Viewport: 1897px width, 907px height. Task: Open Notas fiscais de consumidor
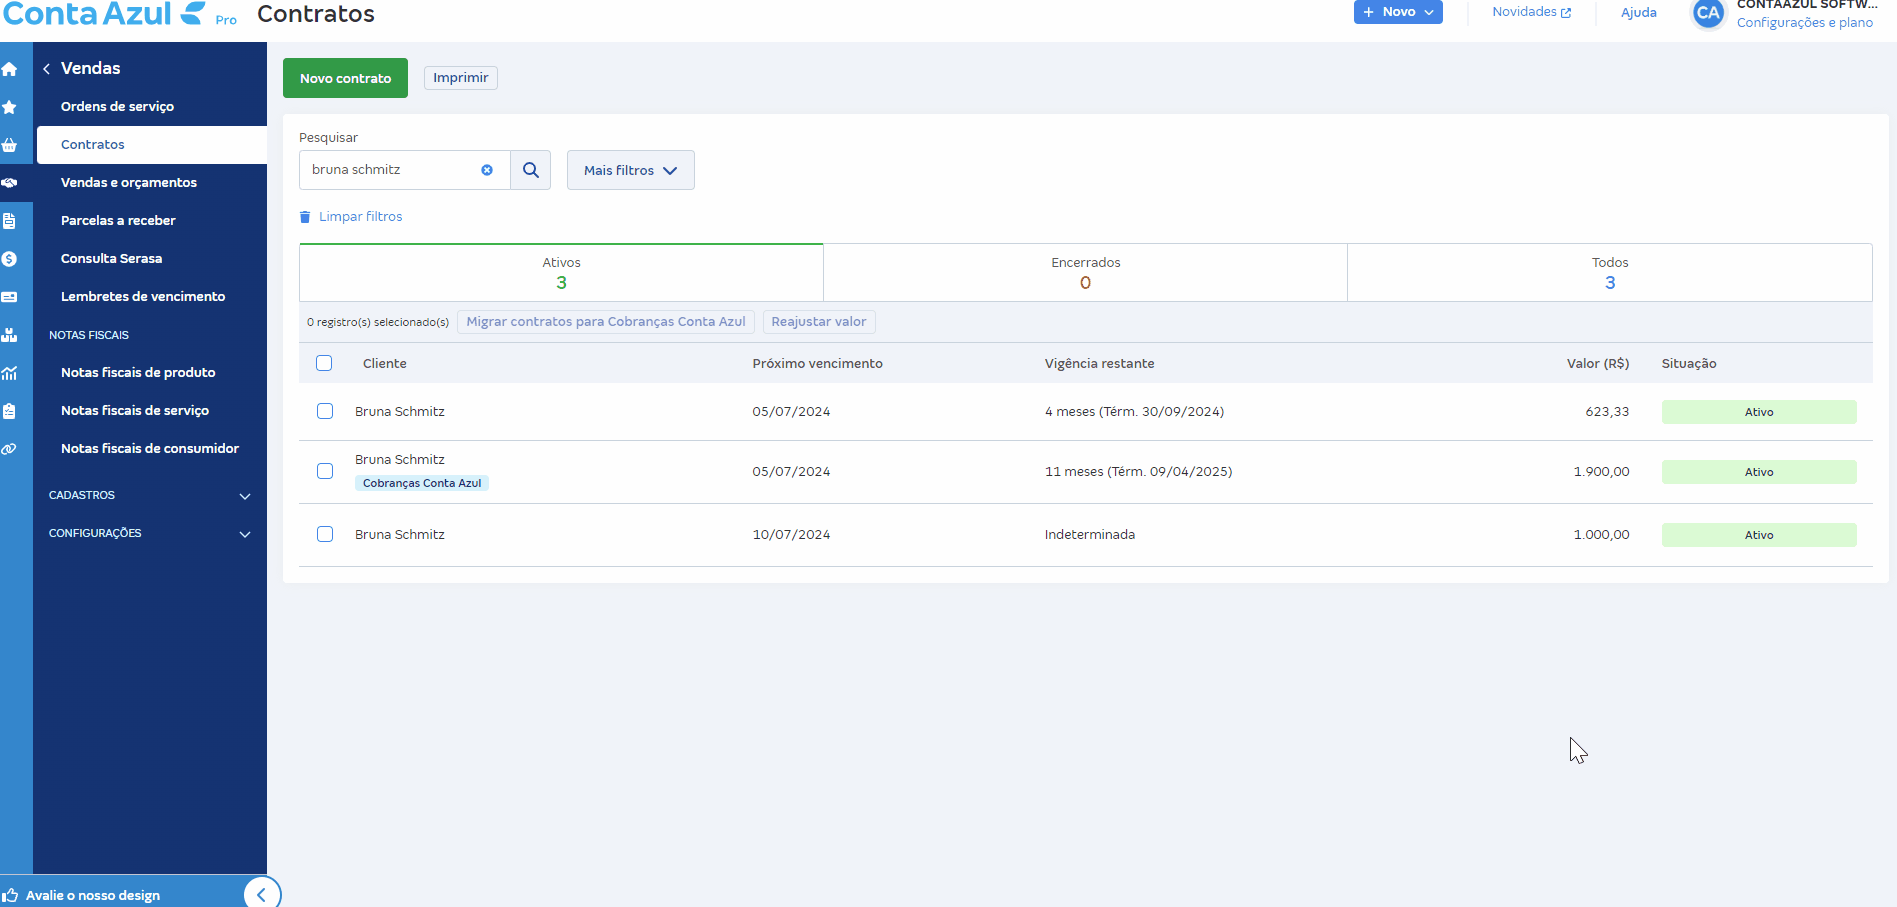pyautogui.click(x=150, y=449)
